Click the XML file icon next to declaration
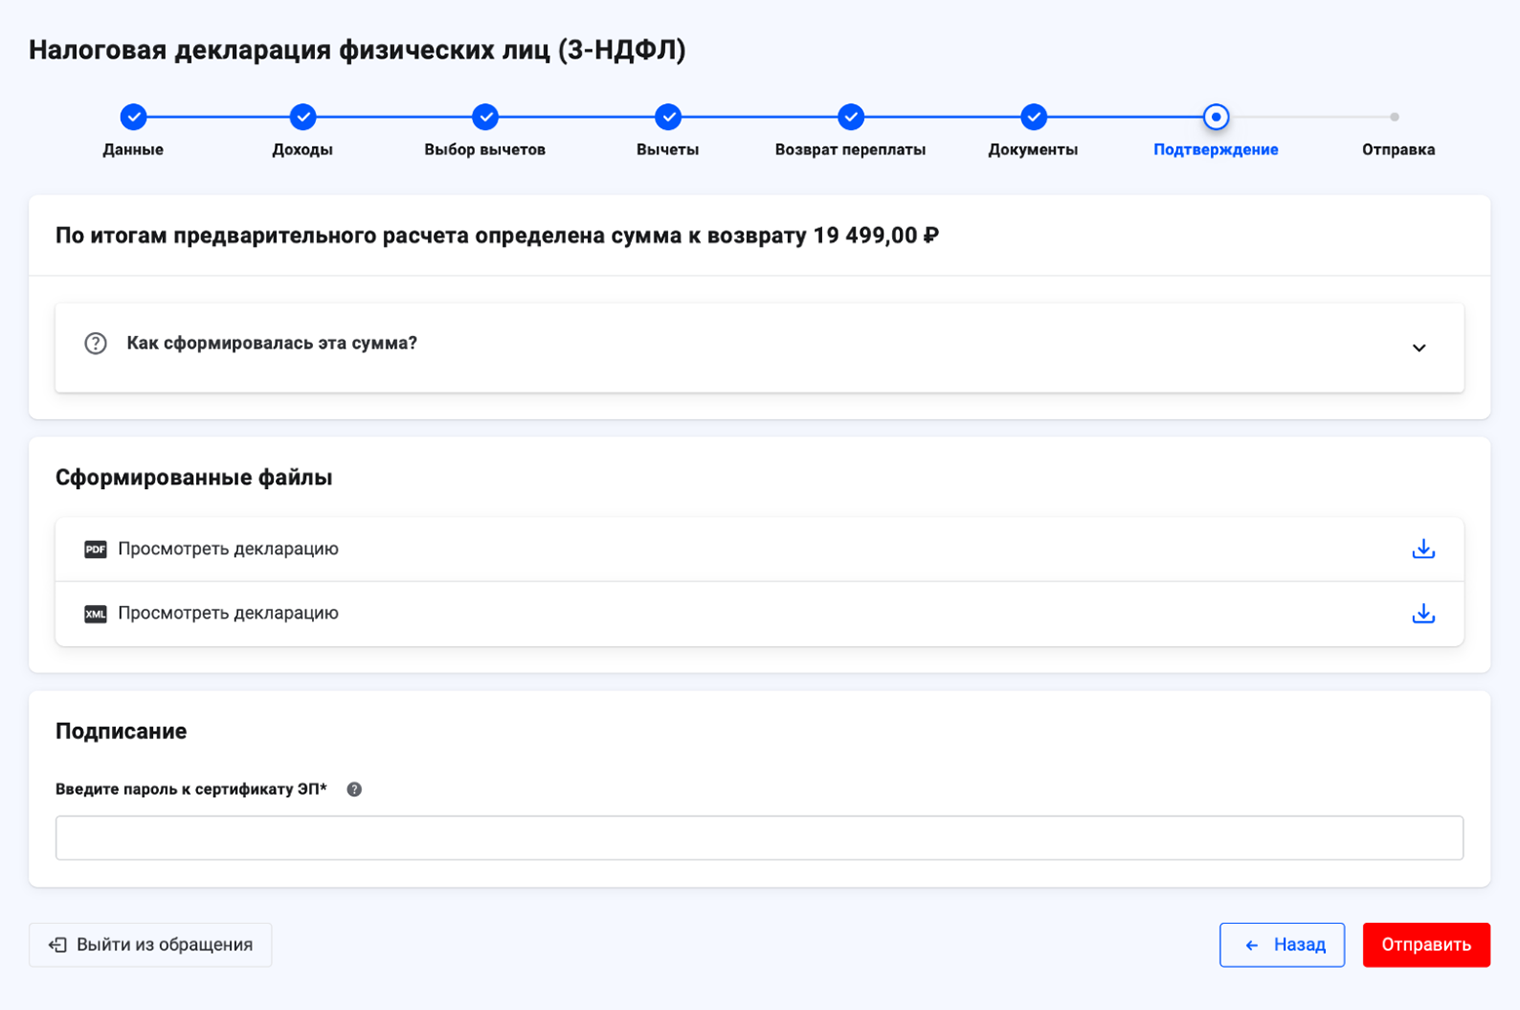1520x1010 pixels. [96, 613]
